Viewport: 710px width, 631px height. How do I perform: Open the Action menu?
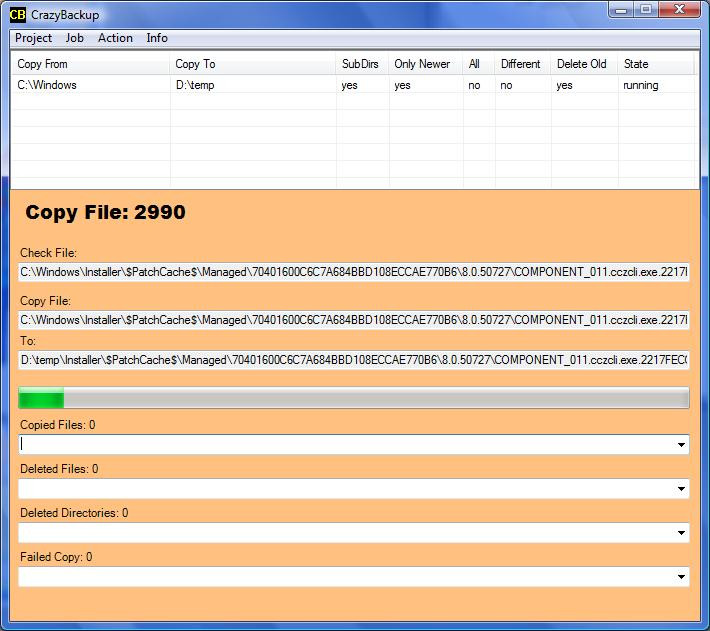tap(115, 38)
